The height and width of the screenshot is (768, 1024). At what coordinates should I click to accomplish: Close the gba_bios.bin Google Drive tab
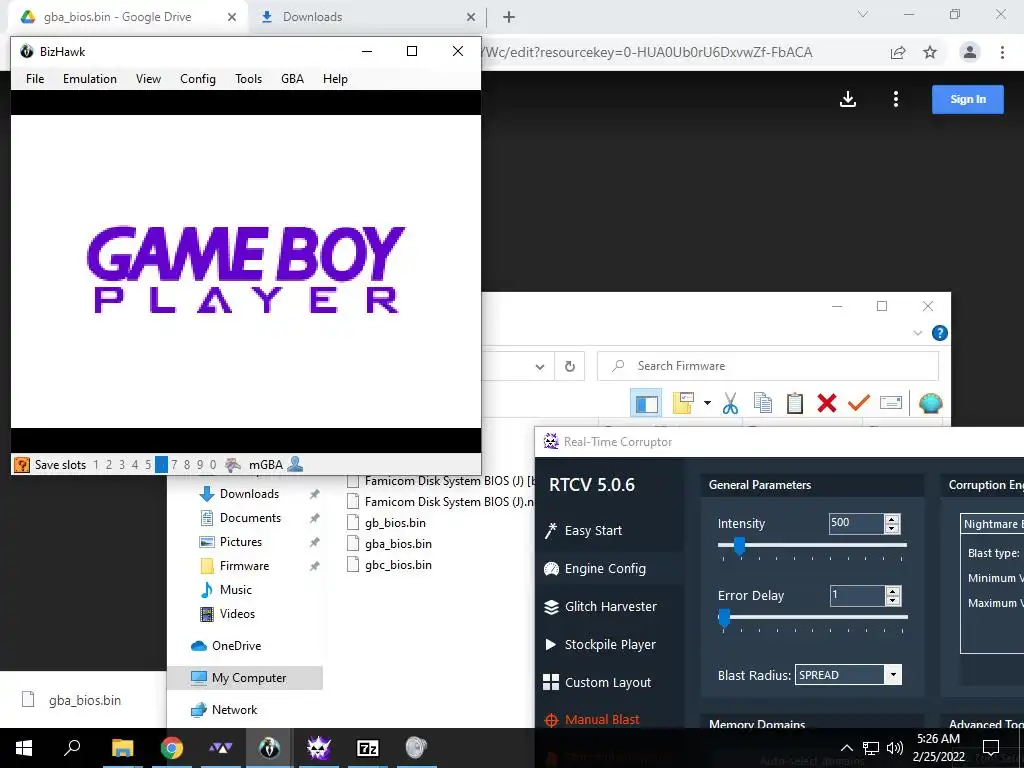pos(232,17)
